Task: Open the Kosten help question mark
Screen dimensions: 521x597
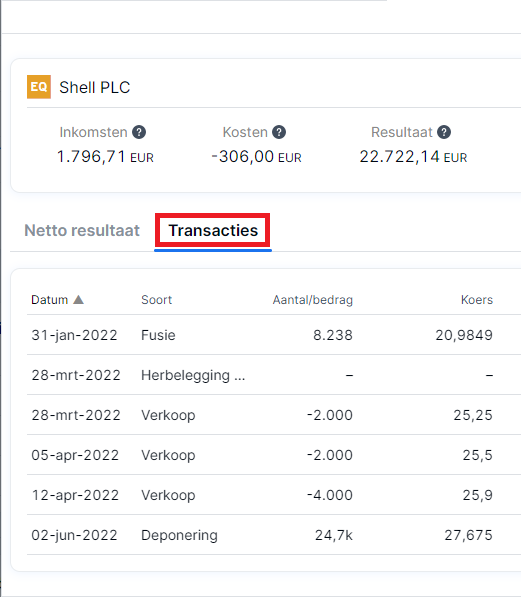Action: click(x=279, y=132)
